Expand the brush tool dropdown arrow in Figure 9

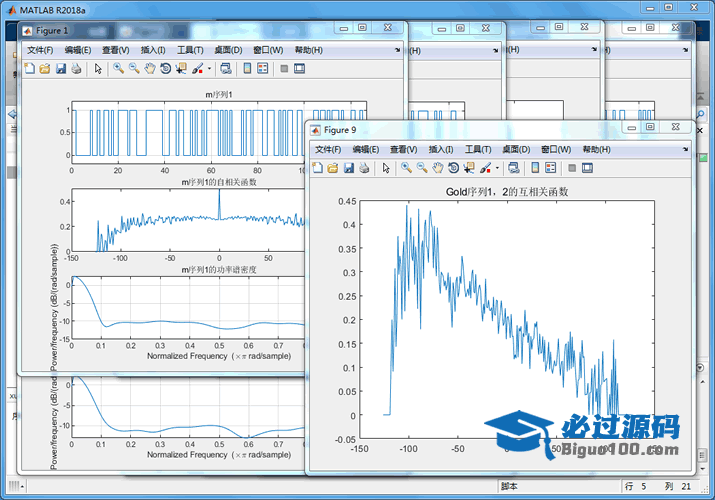497,168
